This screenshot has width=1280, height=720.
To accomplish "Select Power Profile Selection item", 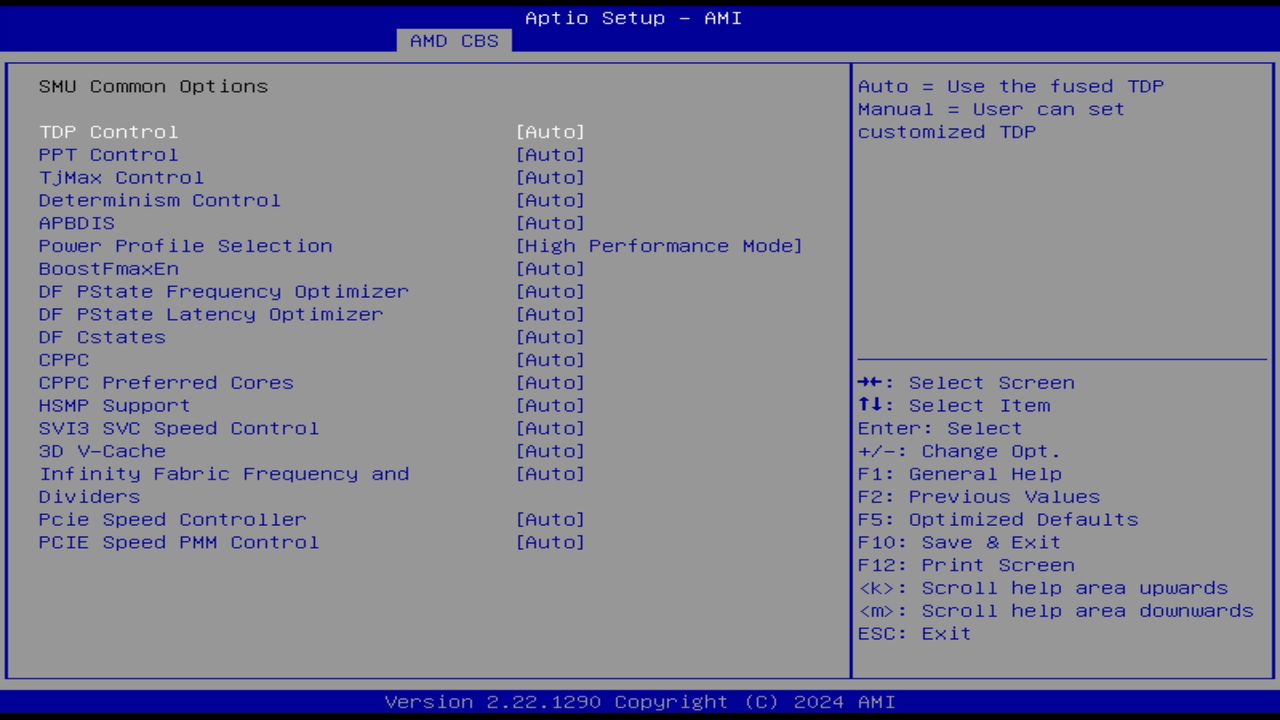I will (x=186, y=246).
